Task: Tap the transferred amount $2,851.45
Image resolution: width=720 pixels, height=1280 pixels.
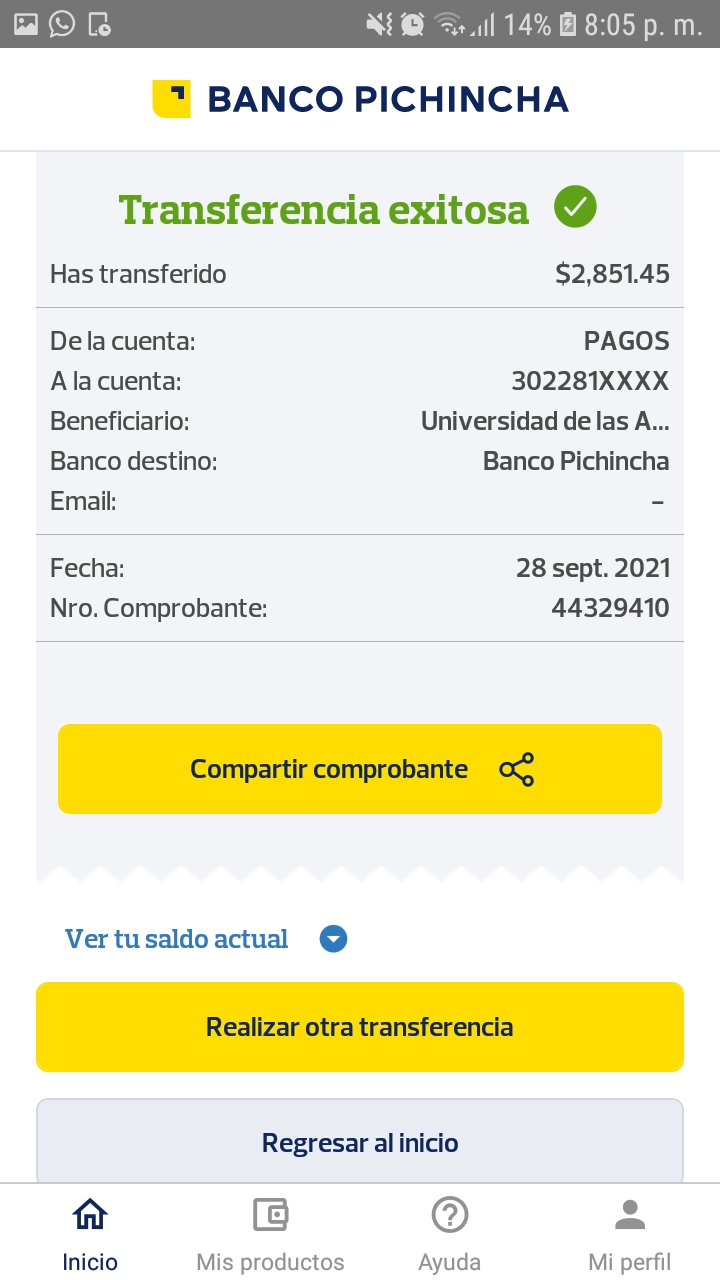Action: [612, 274]
